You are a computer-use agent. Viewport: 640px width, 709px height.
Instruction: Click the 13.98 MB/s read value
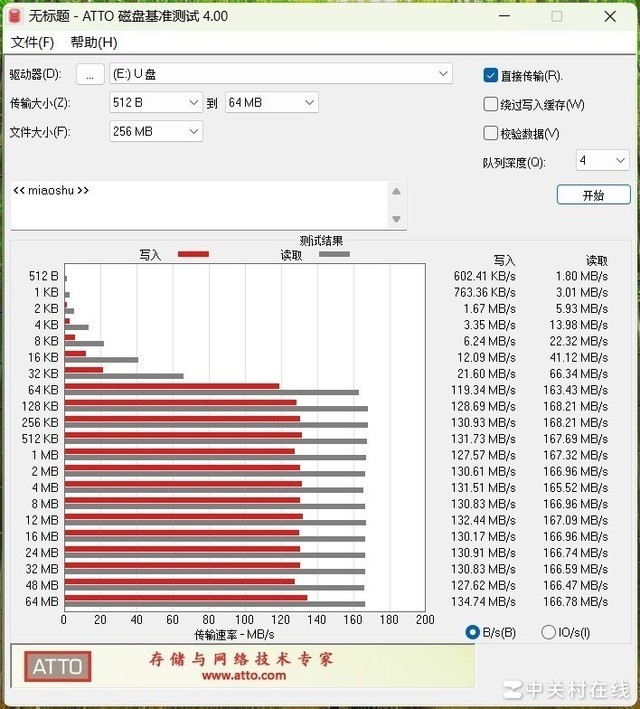(578, 325)
